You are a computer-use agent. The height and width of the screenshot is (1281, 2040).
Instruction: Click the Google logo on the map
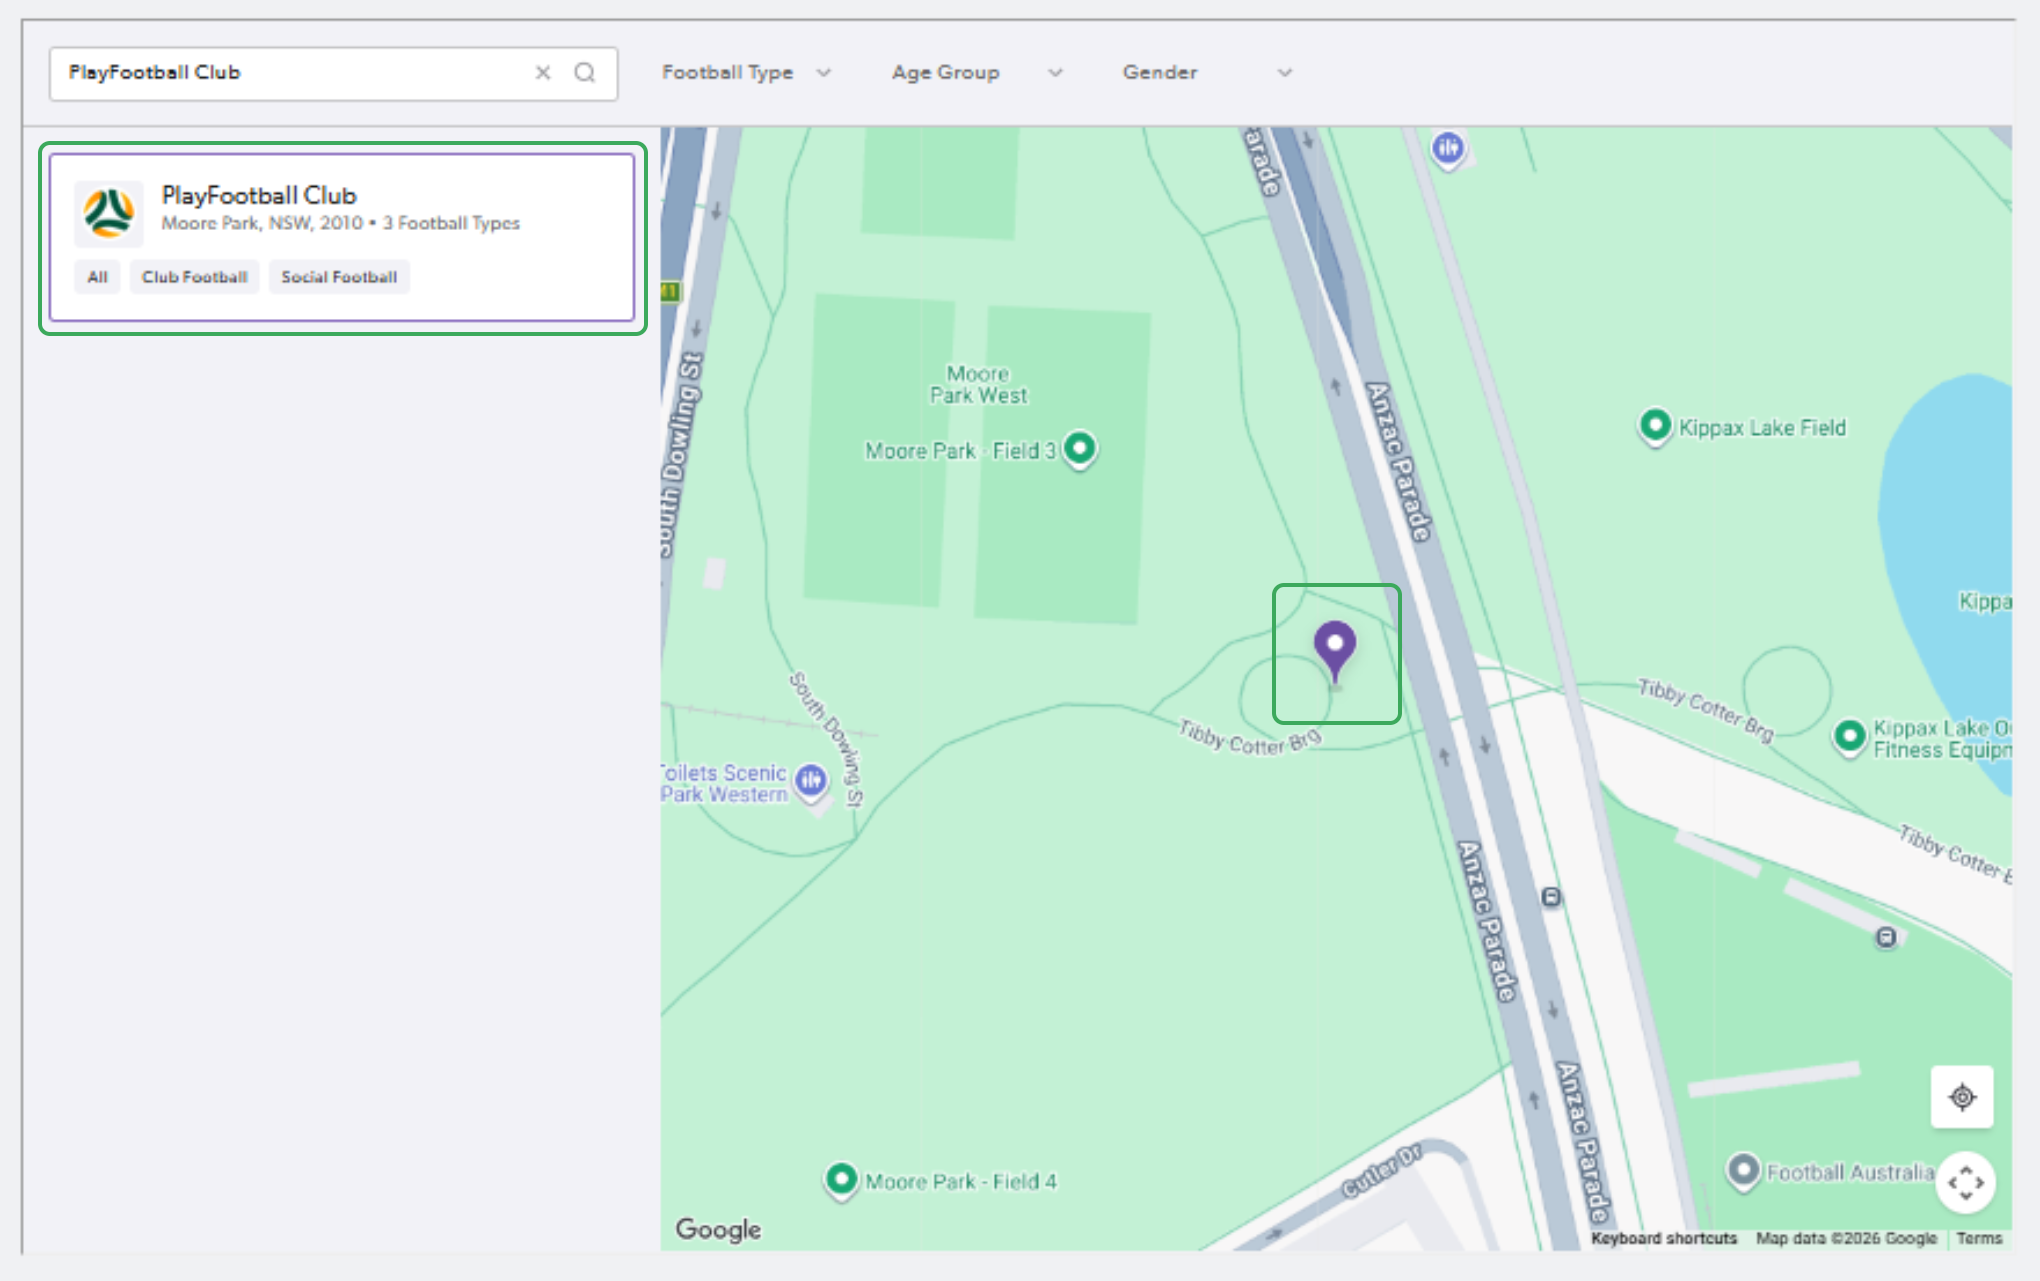tap(718, 1229)
